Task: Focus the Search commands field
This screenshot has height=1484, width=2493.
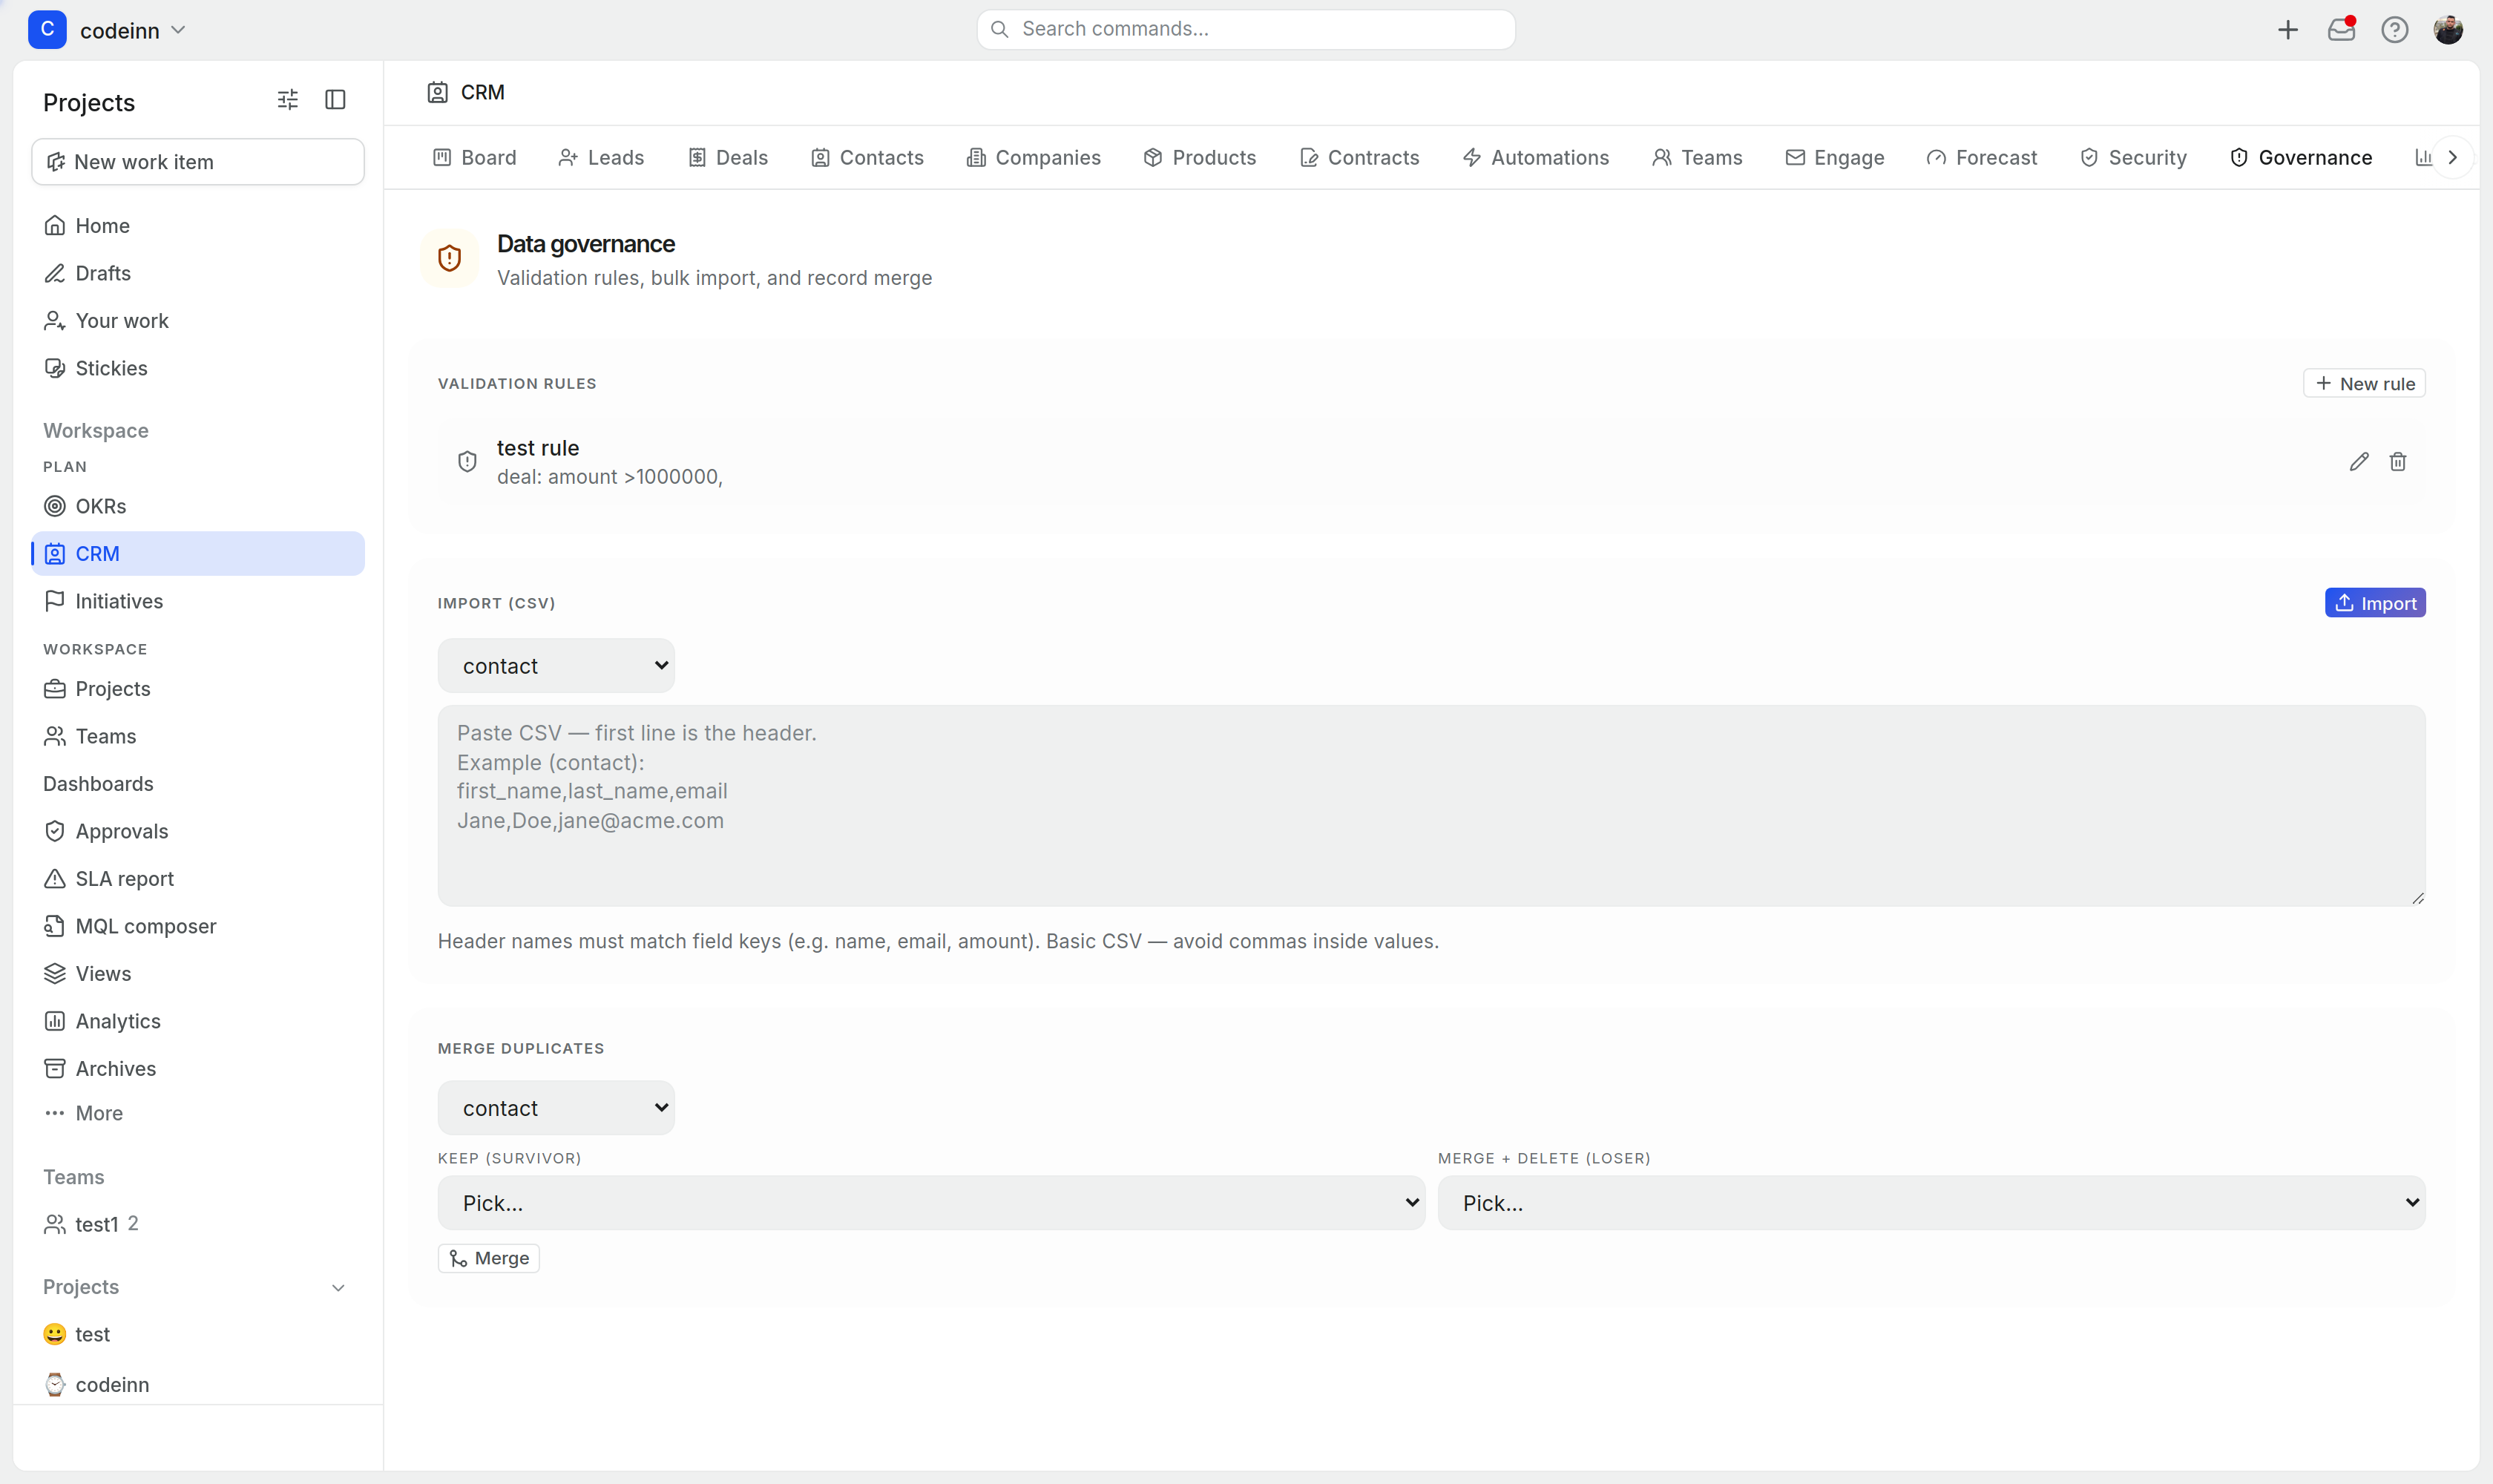Action: (x=1246, y=30)
